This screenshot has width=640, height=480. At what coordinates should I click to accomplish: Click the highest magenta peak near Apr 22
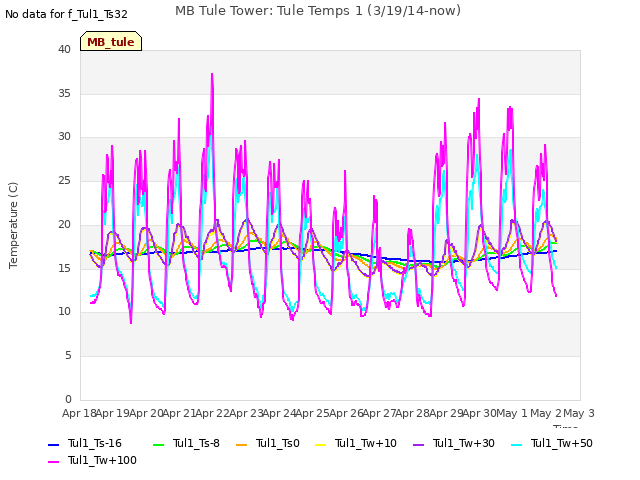click(212, 74)
